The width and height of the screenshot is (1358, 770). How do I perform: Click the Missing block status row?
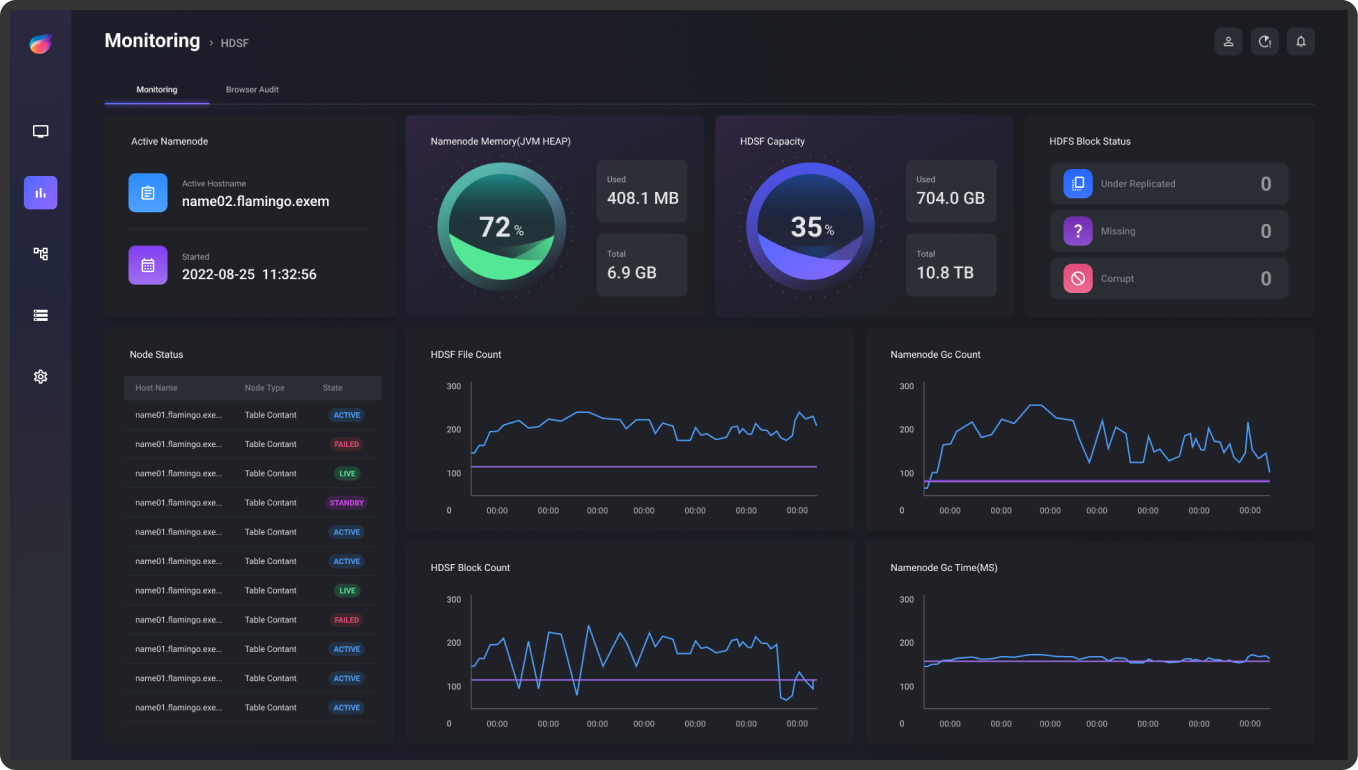click(1169, 231)
